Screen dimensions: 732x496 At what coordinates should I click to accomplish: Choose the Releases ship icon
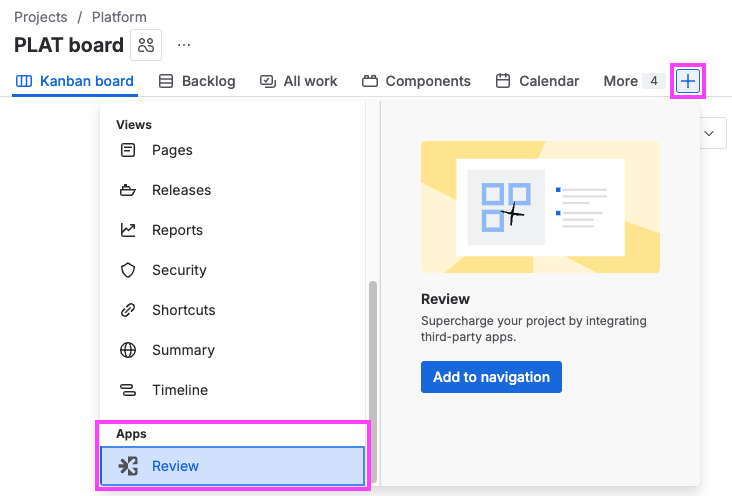pos(128,190)
